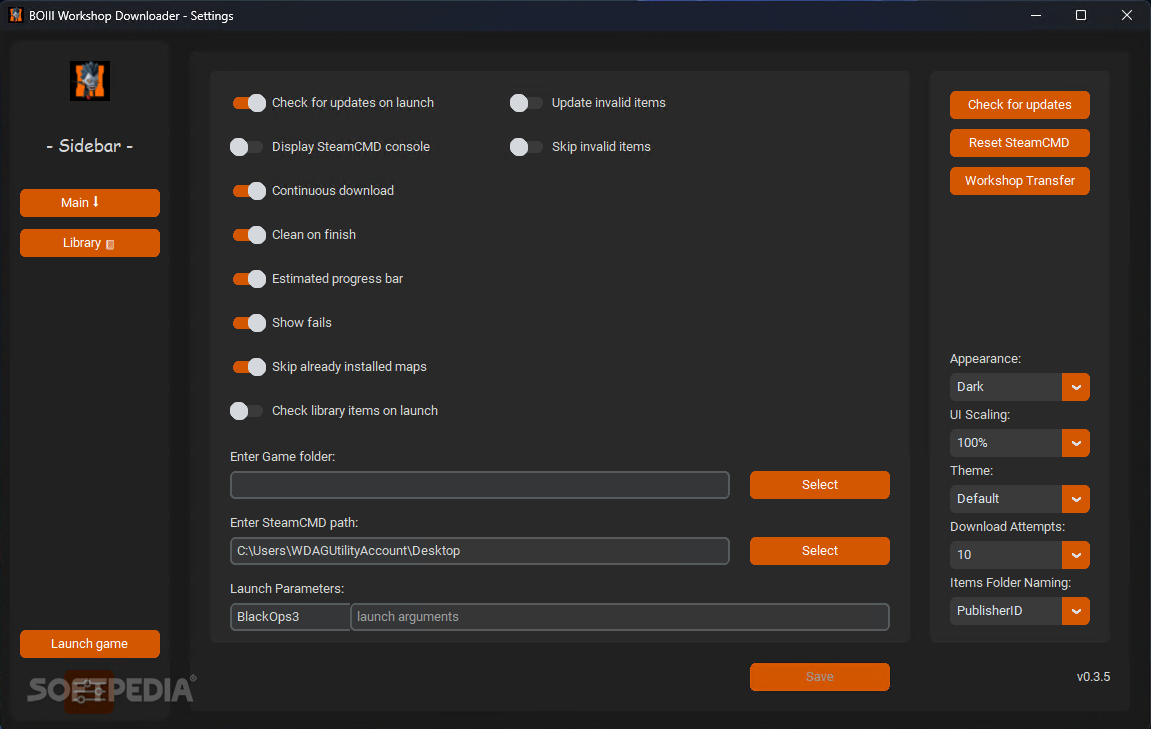Click the "Enter Game folder:" label

click(x=283, y=457)
